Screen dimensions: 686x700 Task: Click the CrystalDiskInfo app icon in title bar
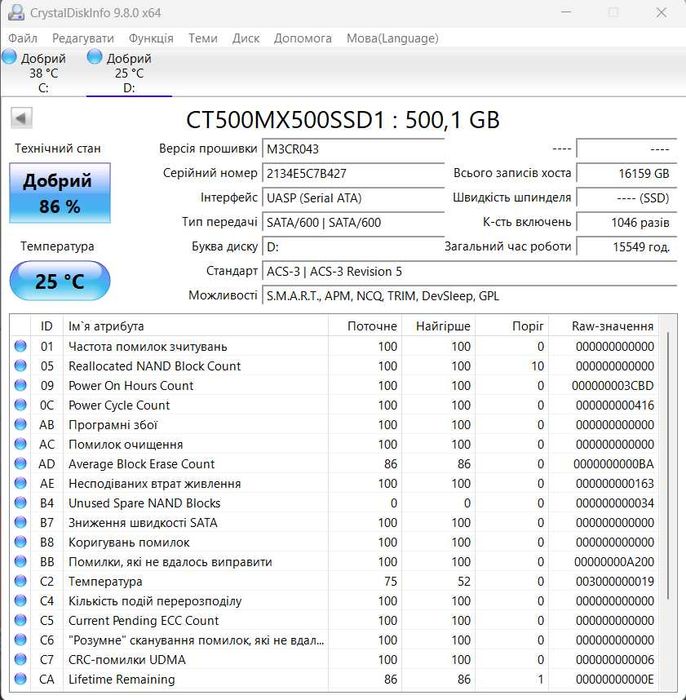16,12
